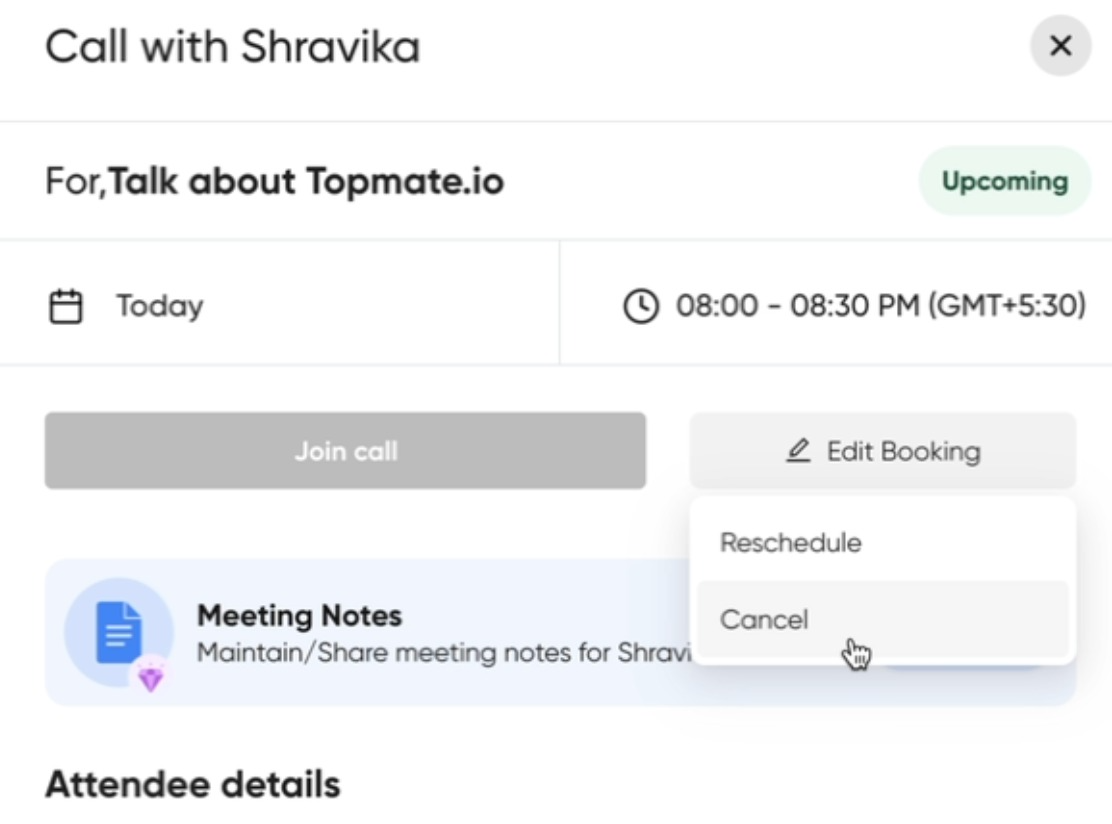1112x824 pixels.
Task: Click the Maintain/Share meeting notes description
Action: 443,652
